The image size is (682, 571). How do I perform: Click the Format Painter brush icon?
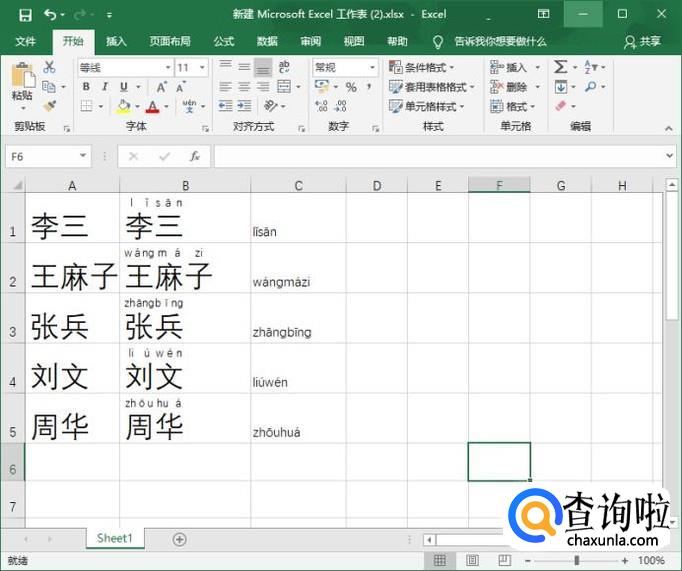[x=49, y=105]
